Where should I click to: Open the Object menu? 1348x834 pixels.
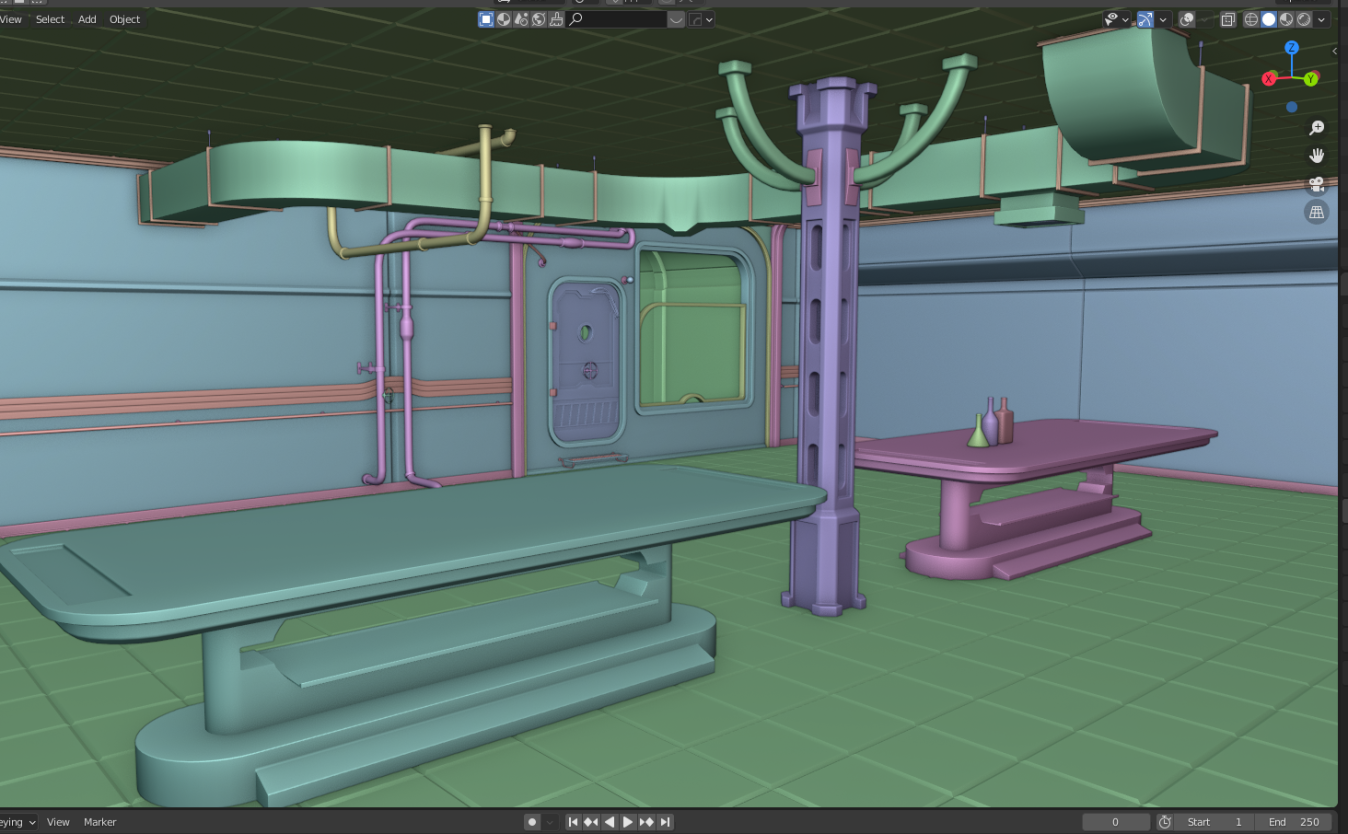125,19
